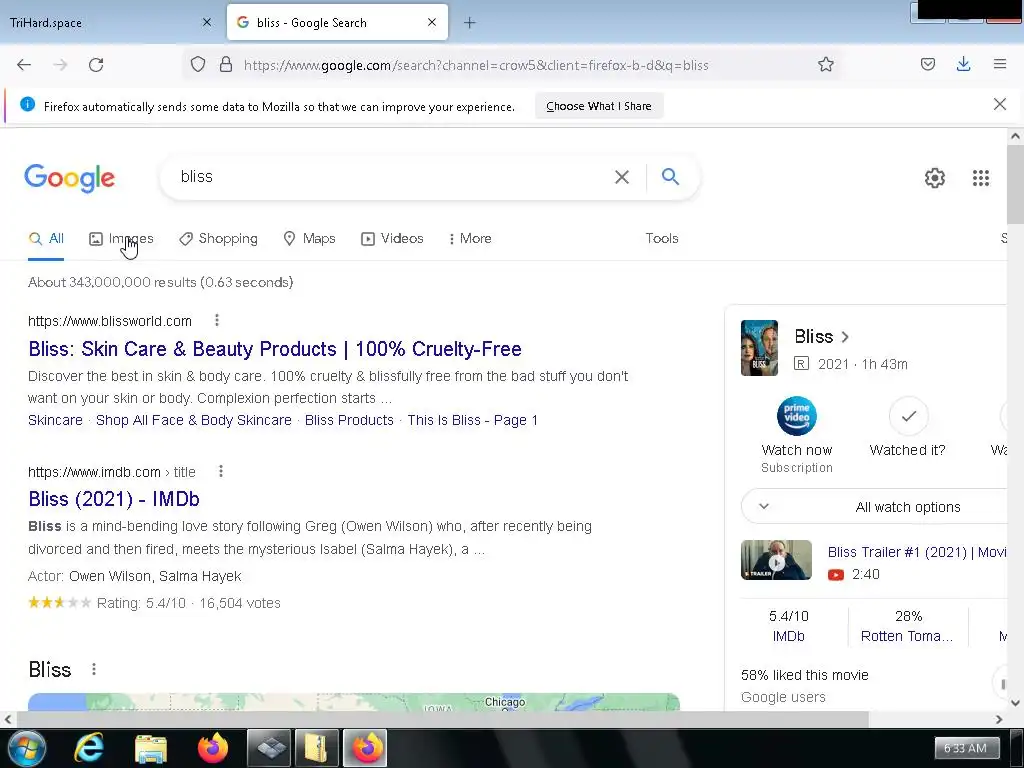Open the Windows Start menu
This screenshot has width=1024, height=768.
pyautogui.click(x=26, y=748)
